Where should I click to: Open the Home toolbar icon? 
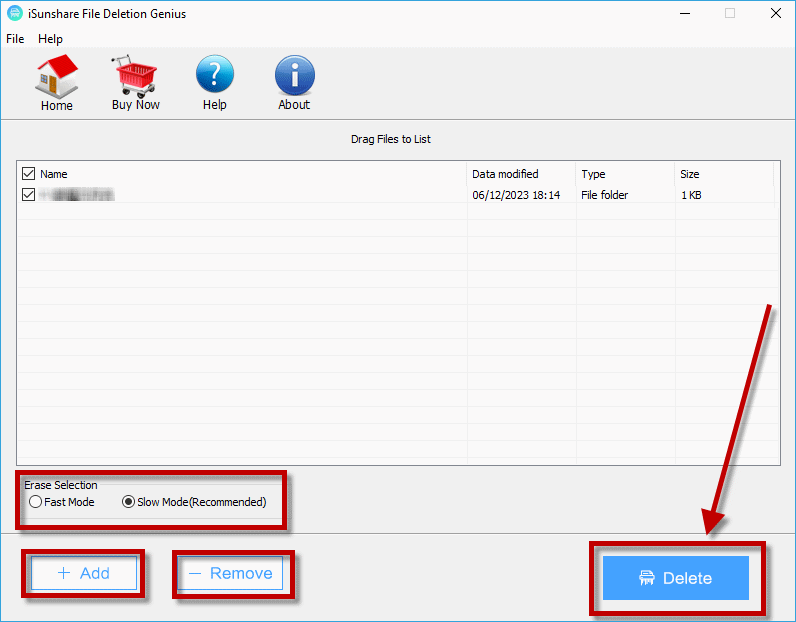coord(56,83)
